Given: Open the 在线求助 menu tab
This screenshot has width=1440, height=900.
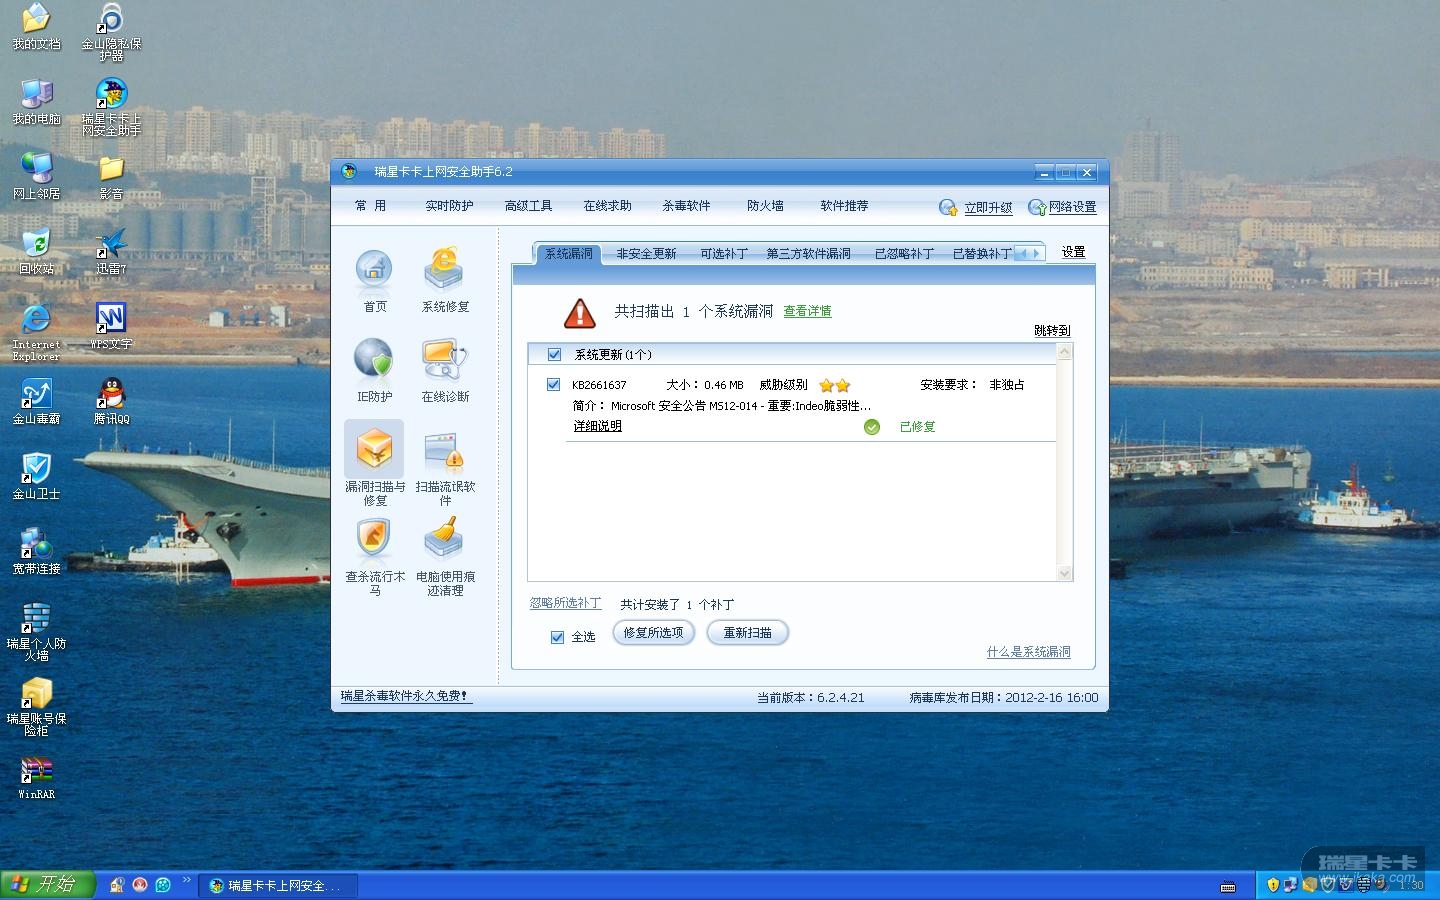Looking at the screenshot, I should pyautogui.click(x=607, y=206).
